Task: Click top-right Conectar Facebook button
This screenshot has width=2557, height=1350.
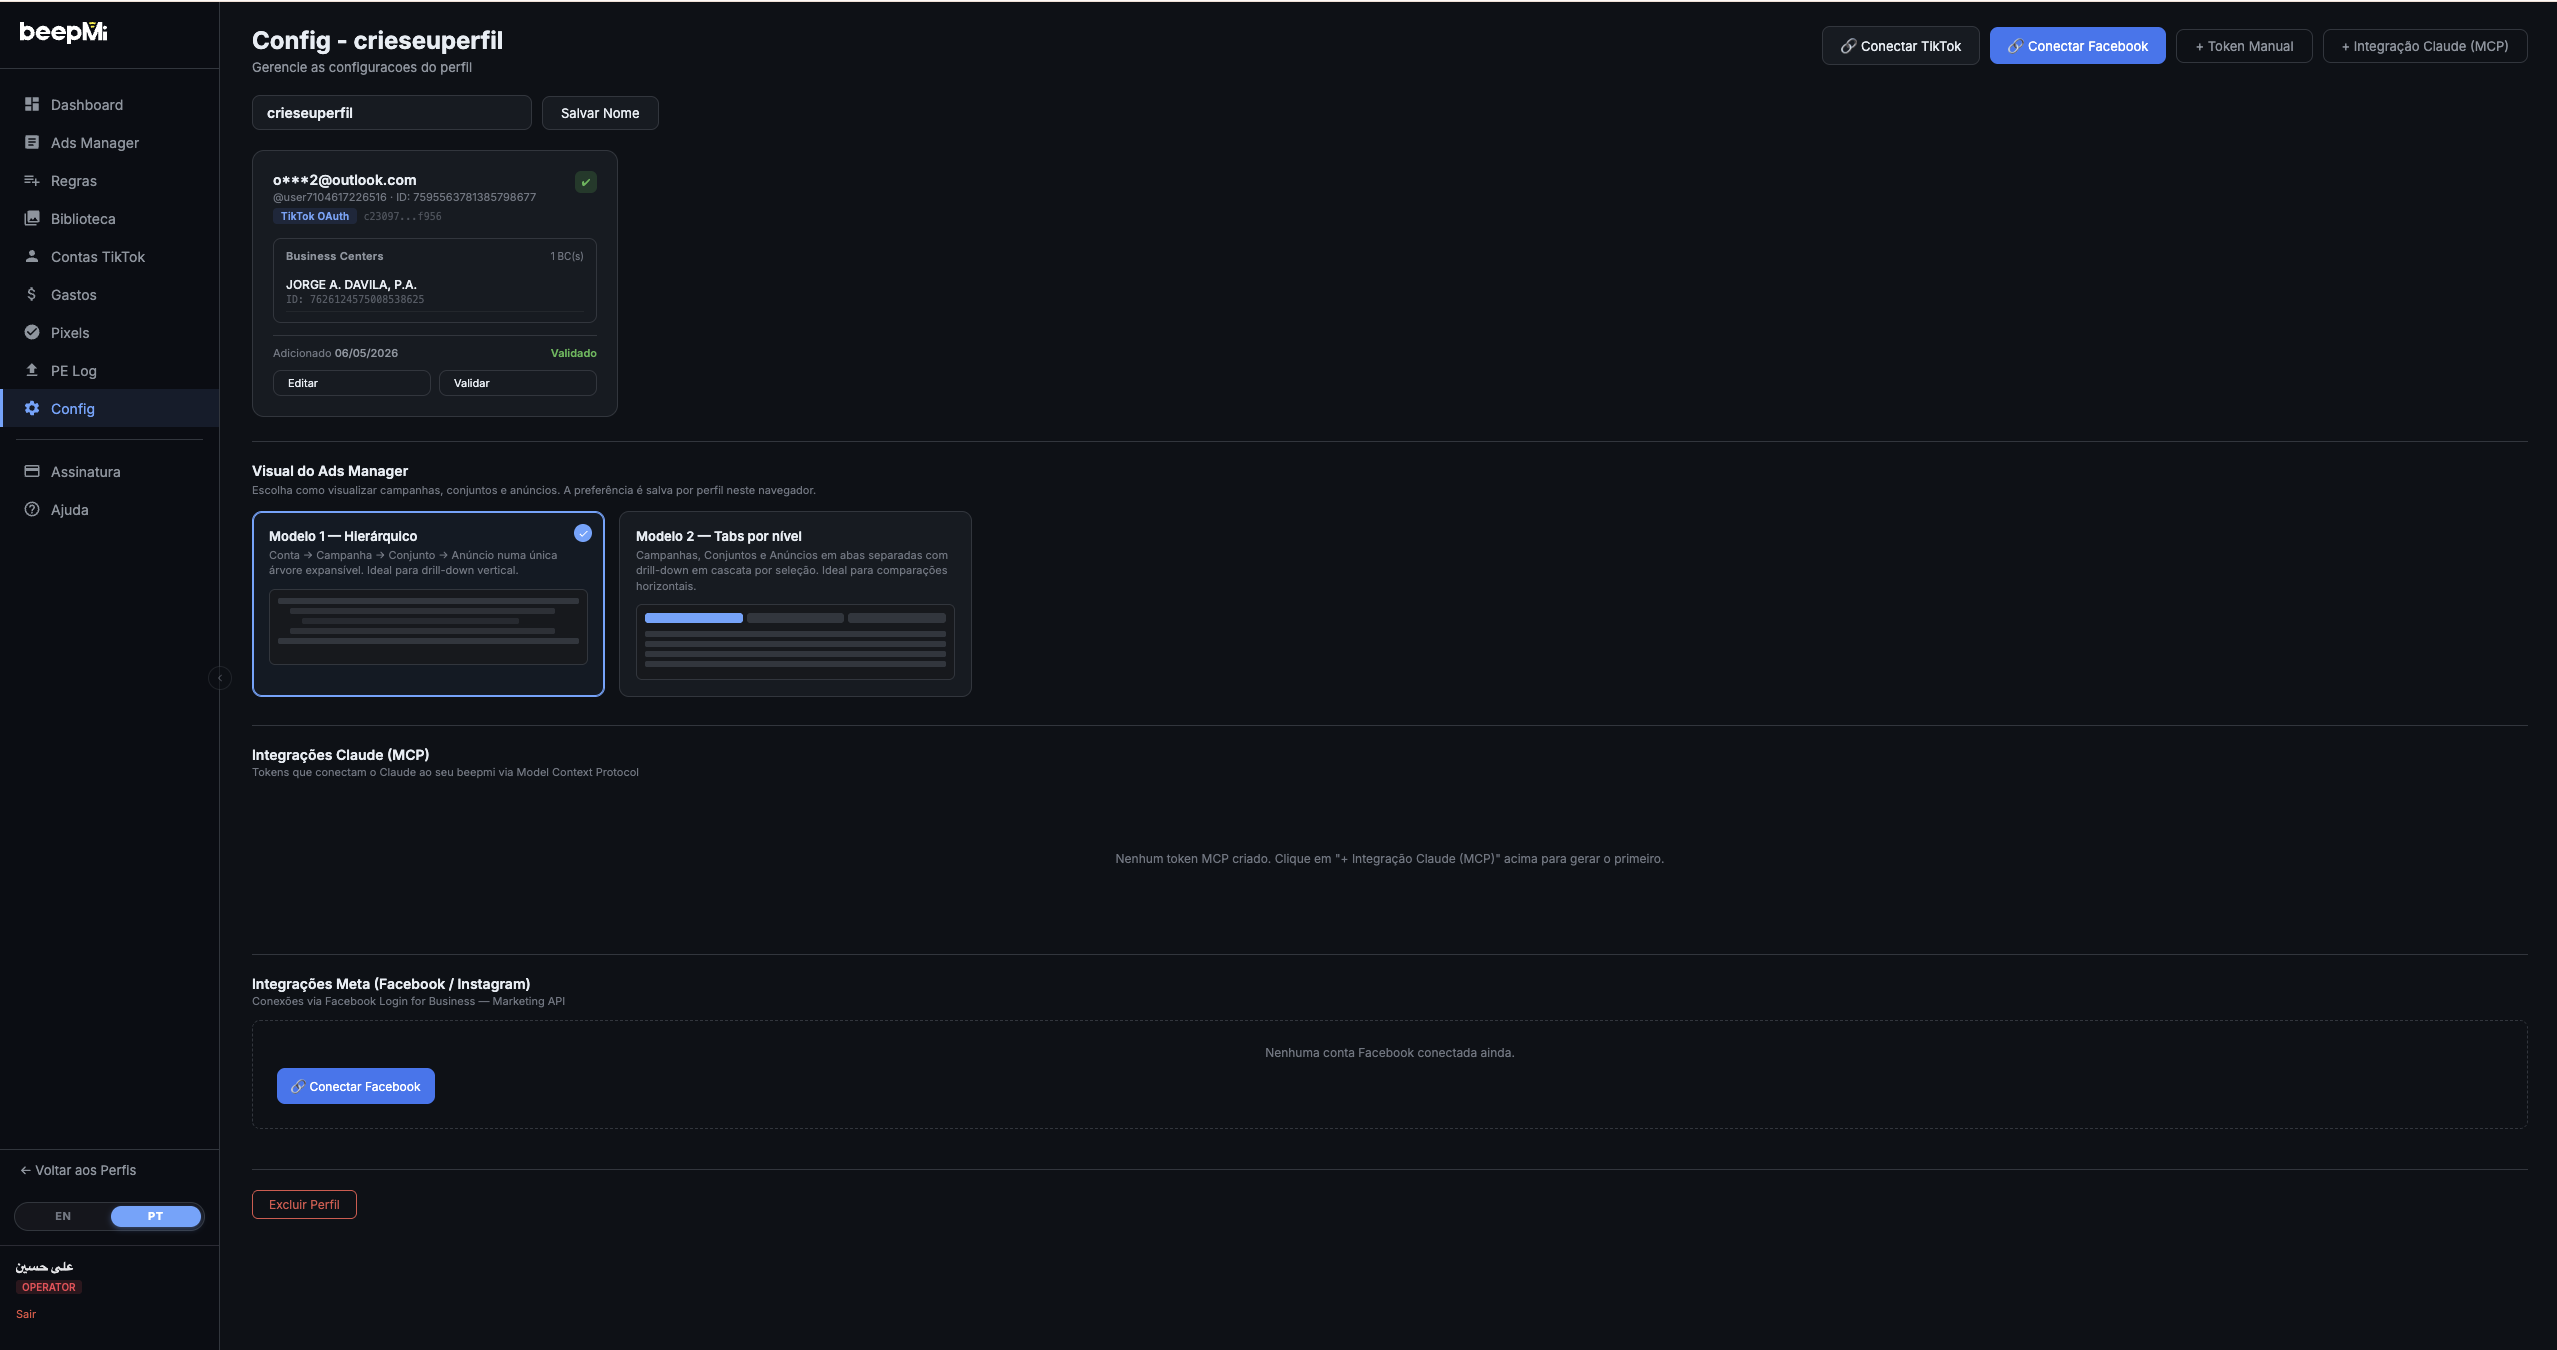Action: [2077, 46]
